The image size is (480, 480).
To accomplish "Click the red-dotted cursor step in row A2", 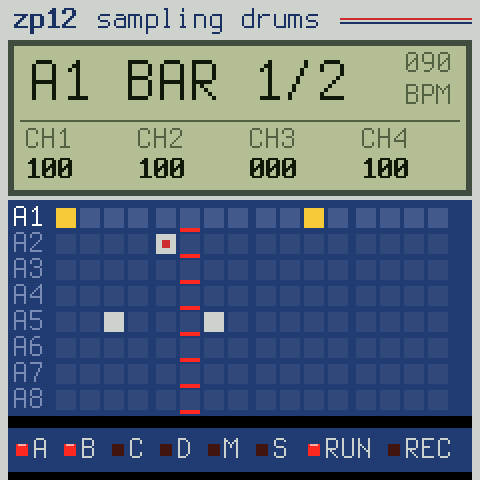I will (166, 244).
